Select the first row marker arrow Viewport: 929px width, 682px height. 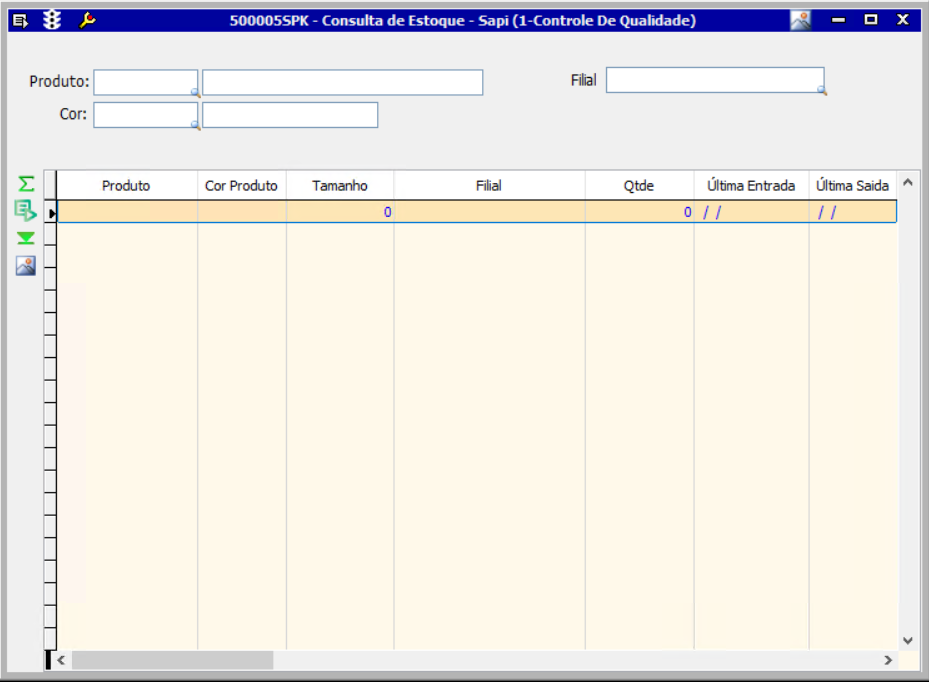[x=52, y=213]
